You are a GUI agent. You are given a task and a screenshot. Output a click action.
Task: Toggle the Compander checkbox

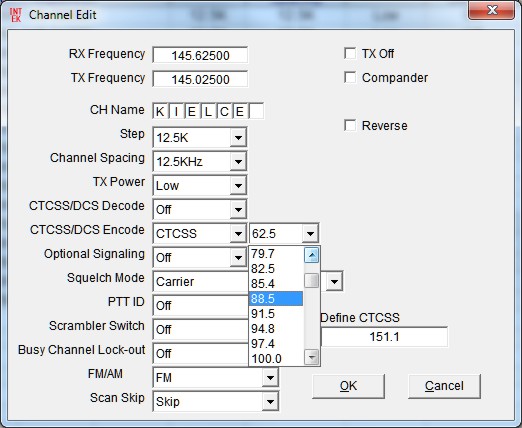click(350, 77)
